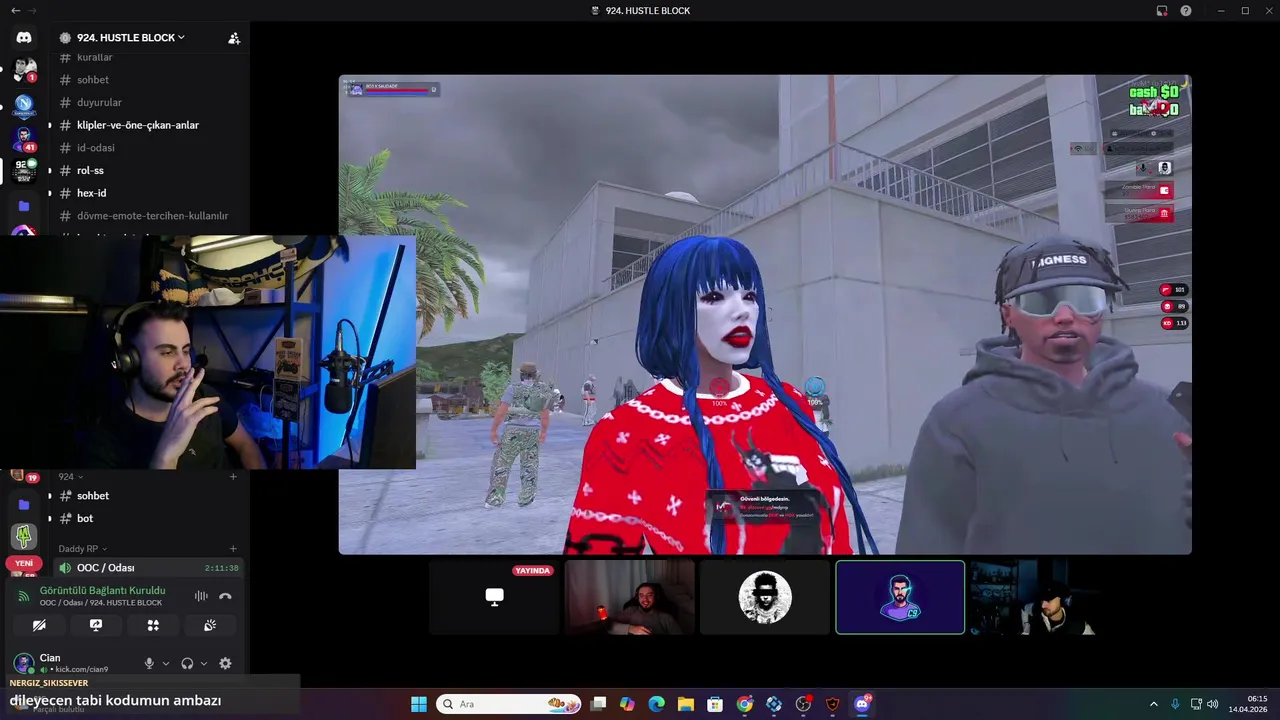Screen dimensions: 1280x720
Task: Open the green graffiti server icon
Action: pos(24,536)
